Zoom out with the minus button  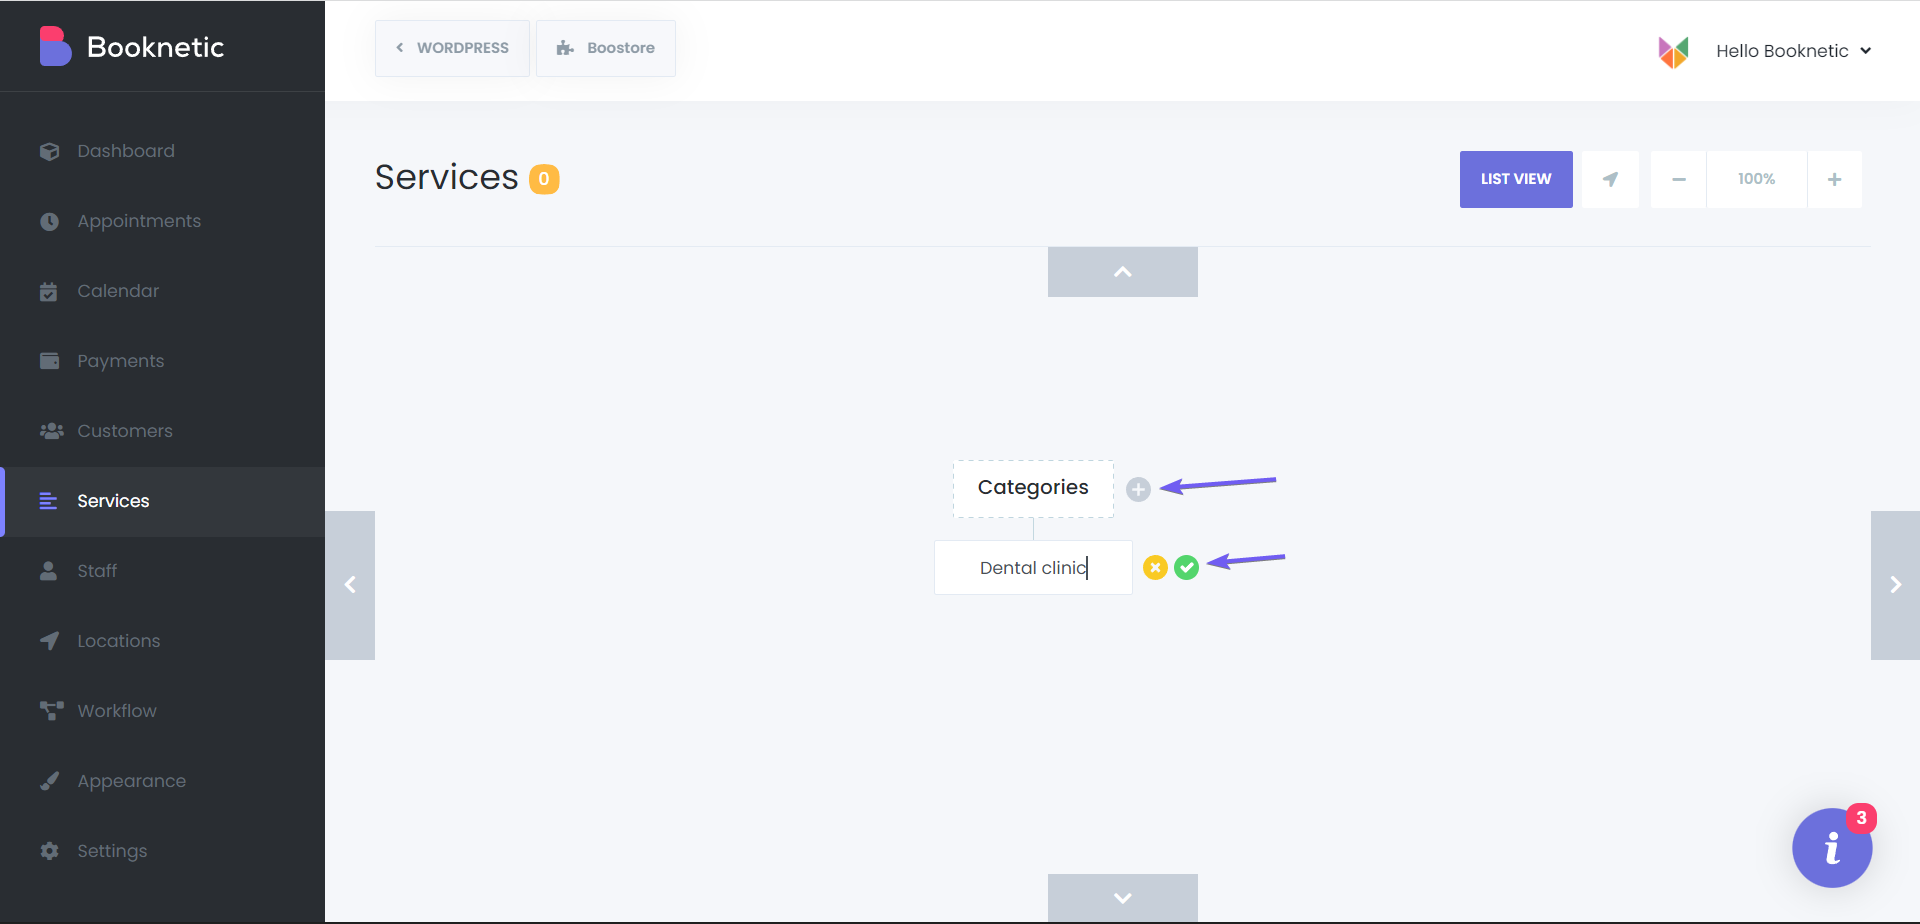[x=1679, y=179]
